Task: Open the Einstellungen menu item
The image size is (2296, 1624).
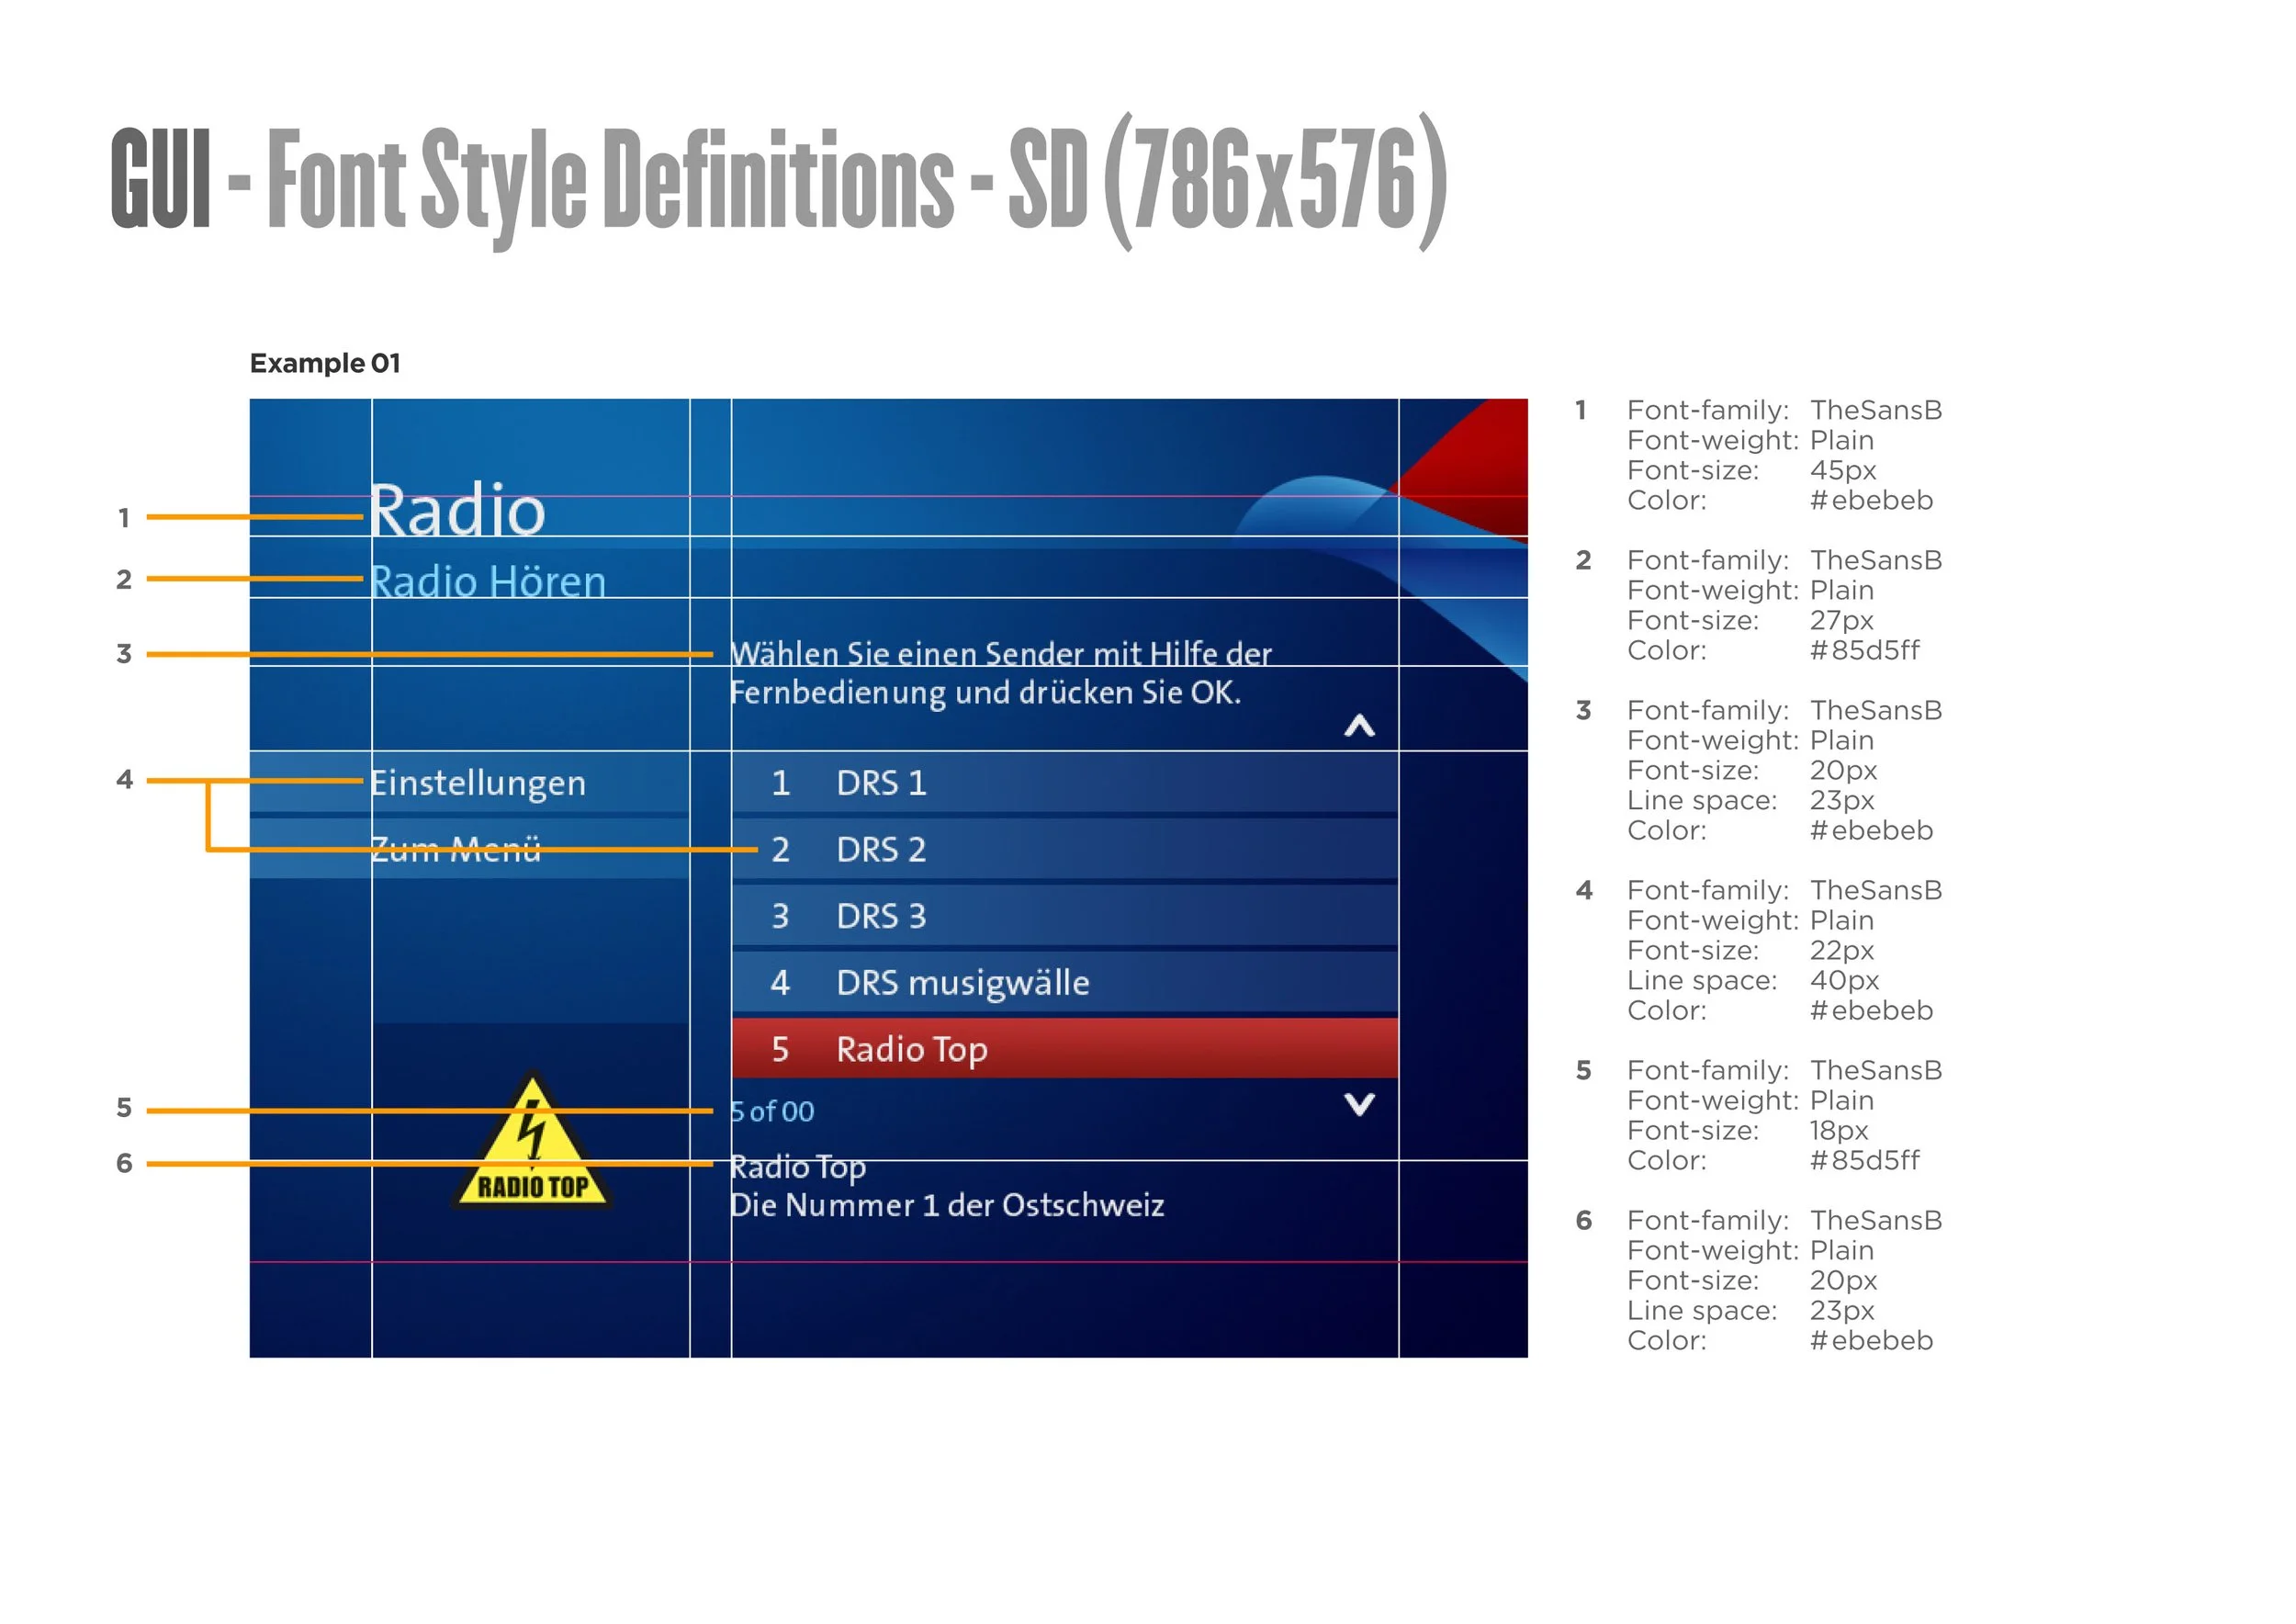Action: coord(478,783)
